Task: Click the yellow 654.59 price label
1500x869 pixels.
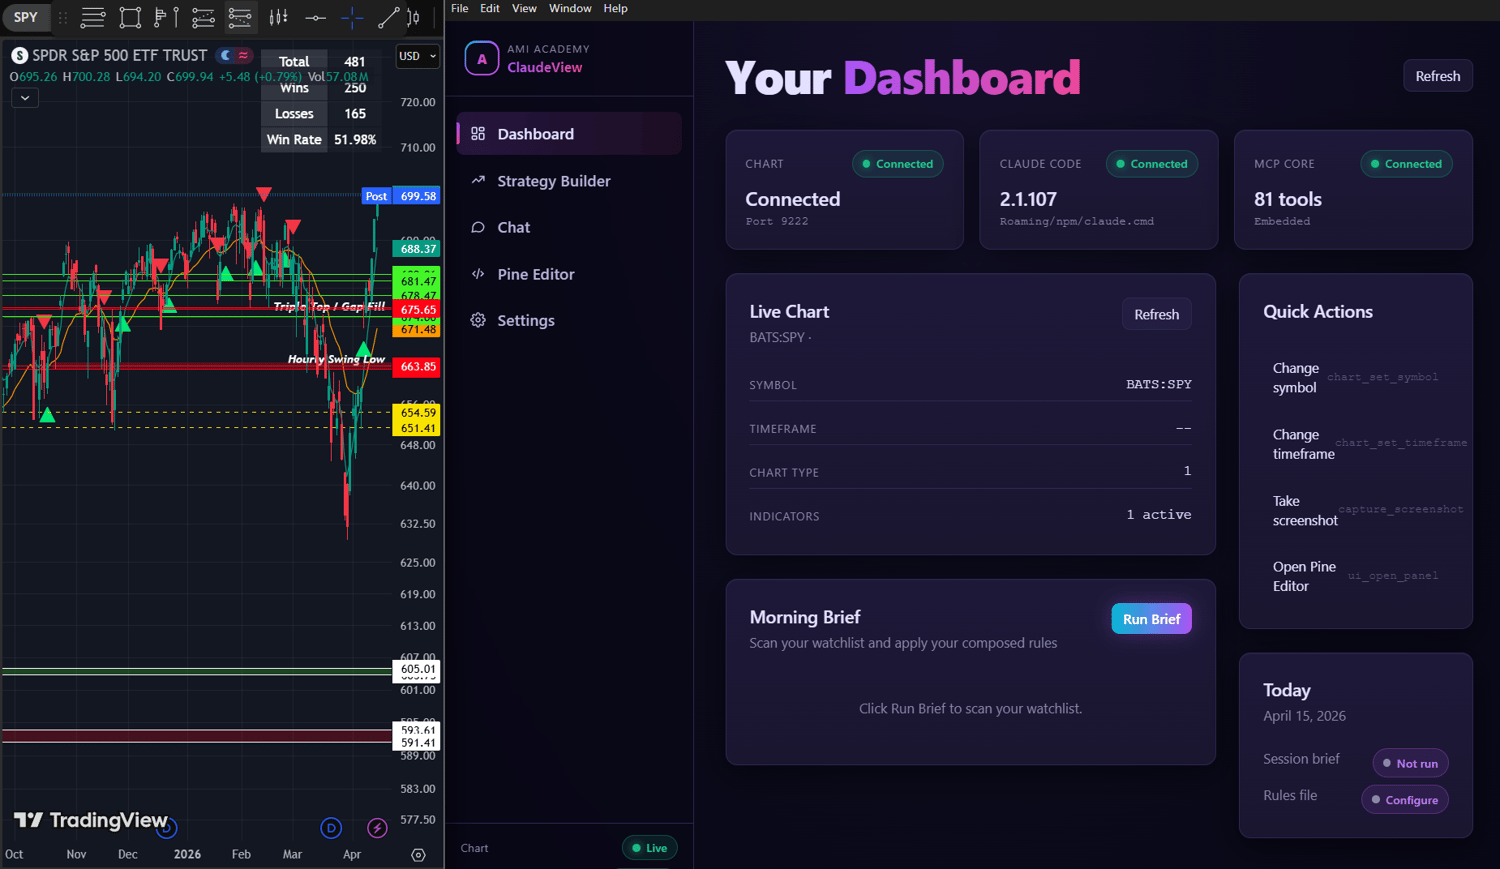Action: click(417, 412)
